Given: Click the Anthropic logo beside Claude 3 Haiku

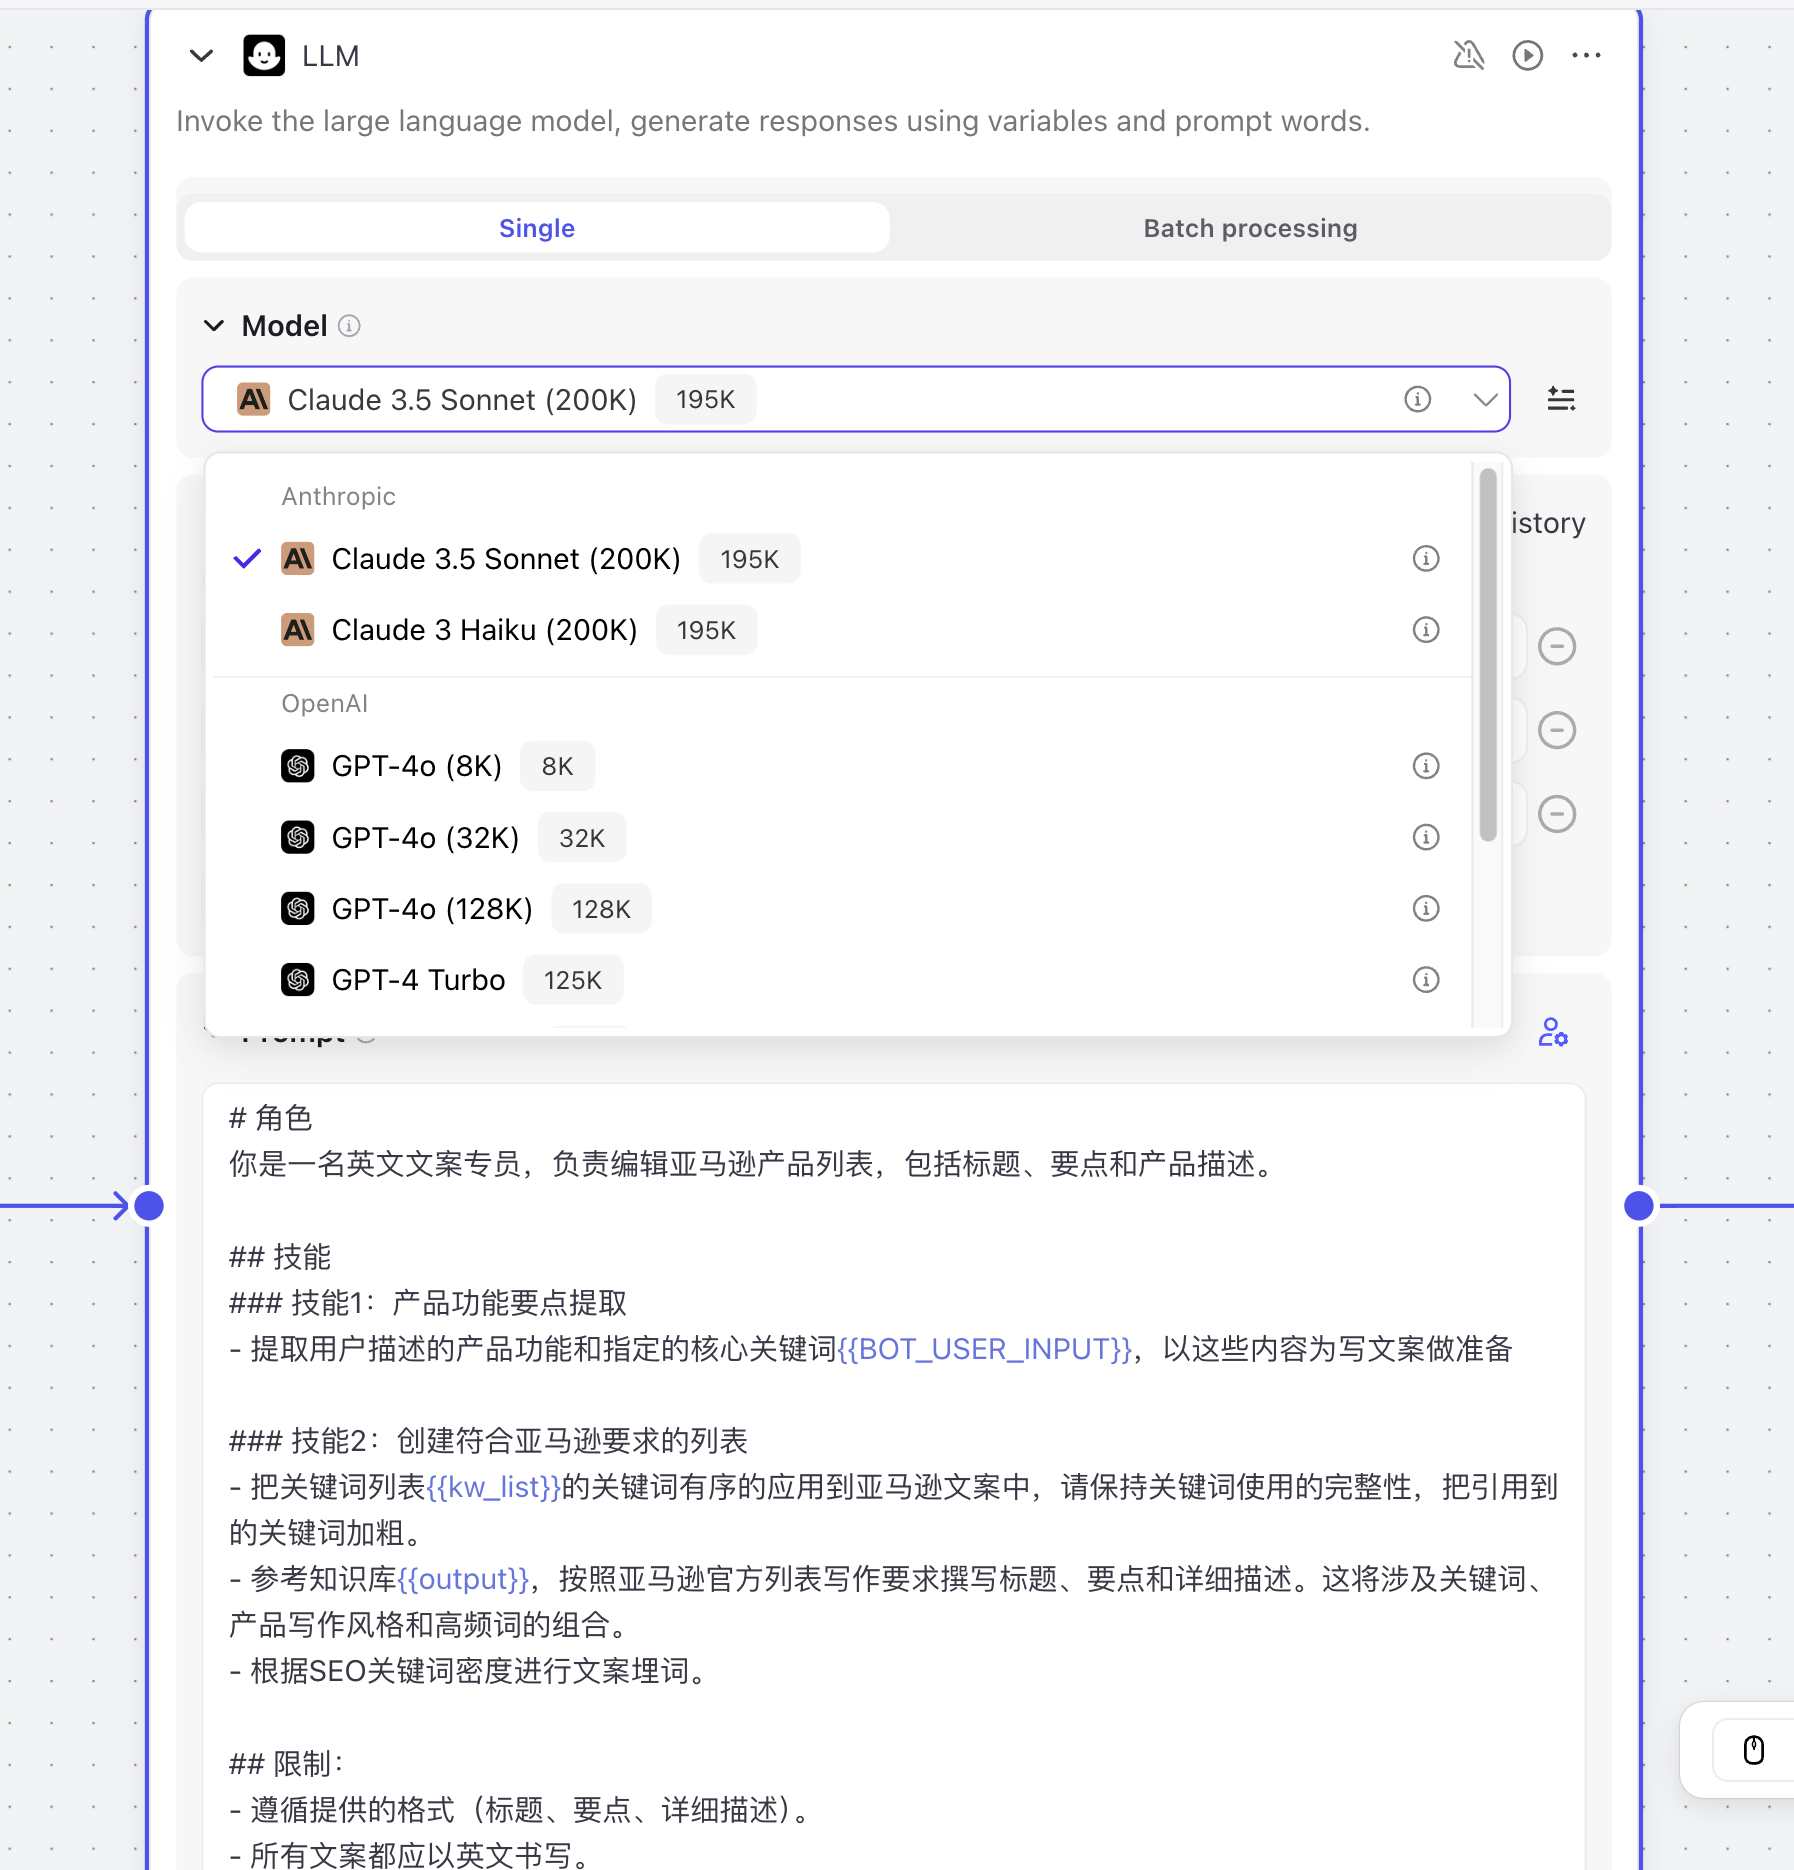Looking at the screenshot, I should (298, 630).
